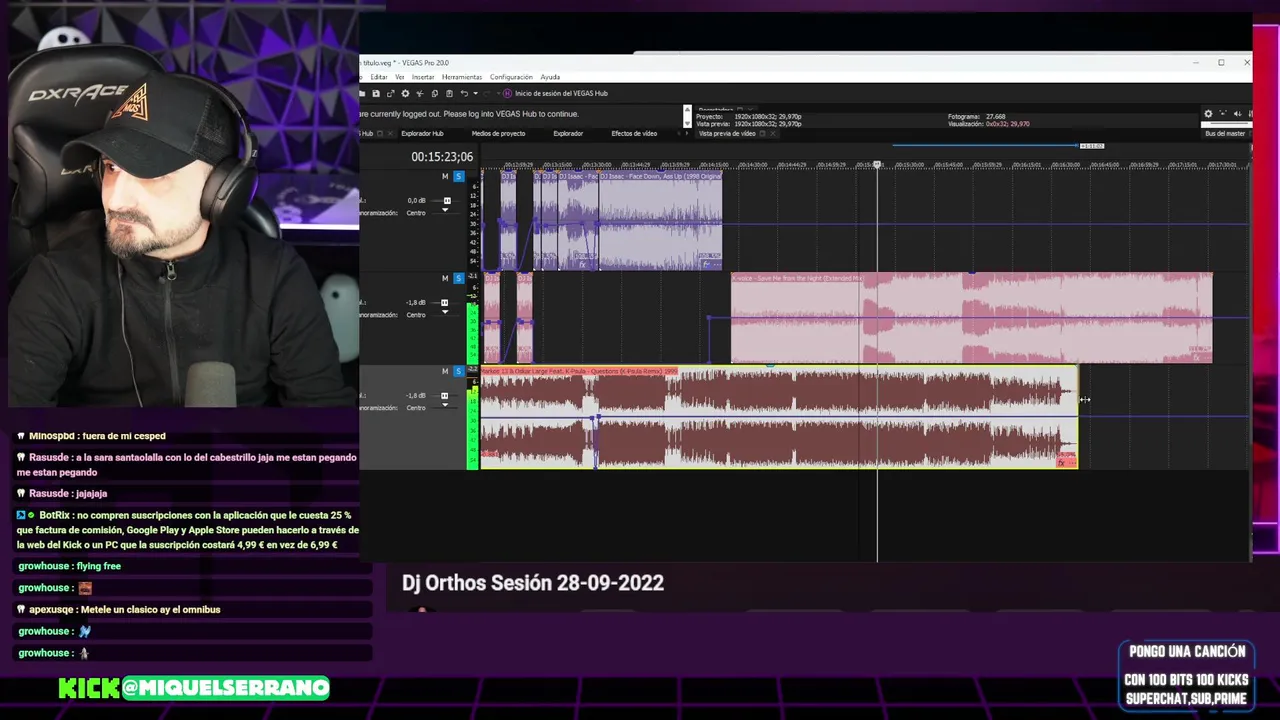Switch to the Efectos de vídeo tab
Screen dimensions: 1280x720
(x=634, y=133)
